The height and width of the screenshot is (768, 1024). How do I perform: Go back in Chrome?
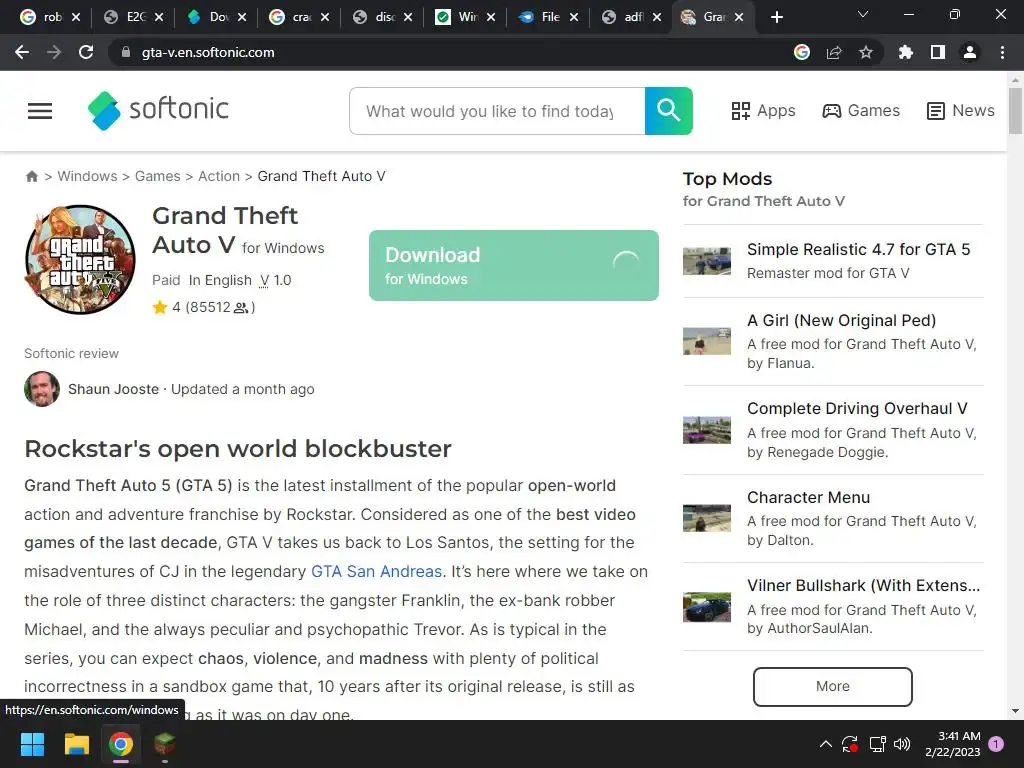22,52
